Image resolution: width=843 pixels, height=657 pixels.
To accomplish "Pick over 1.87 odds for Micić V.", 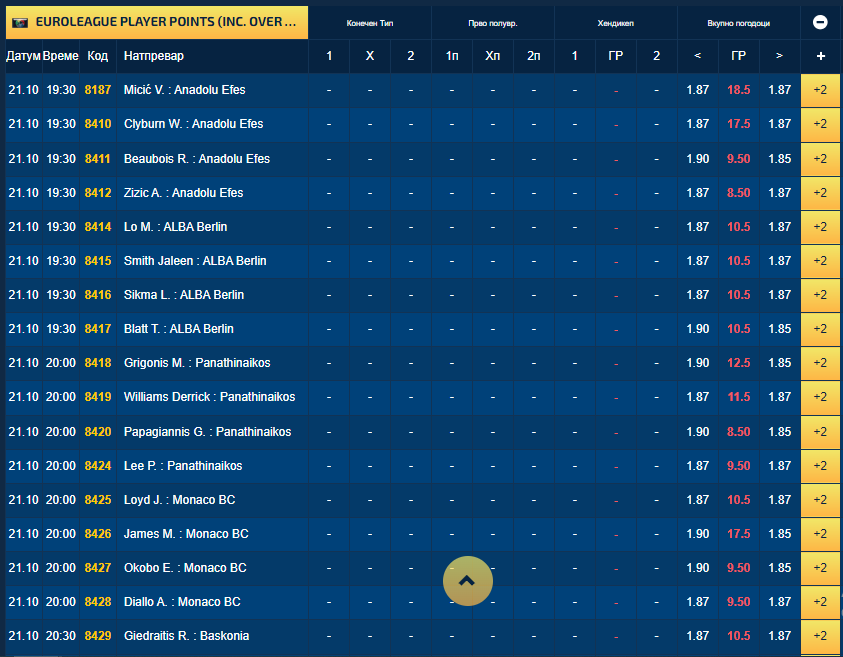I will click(780, 90).
